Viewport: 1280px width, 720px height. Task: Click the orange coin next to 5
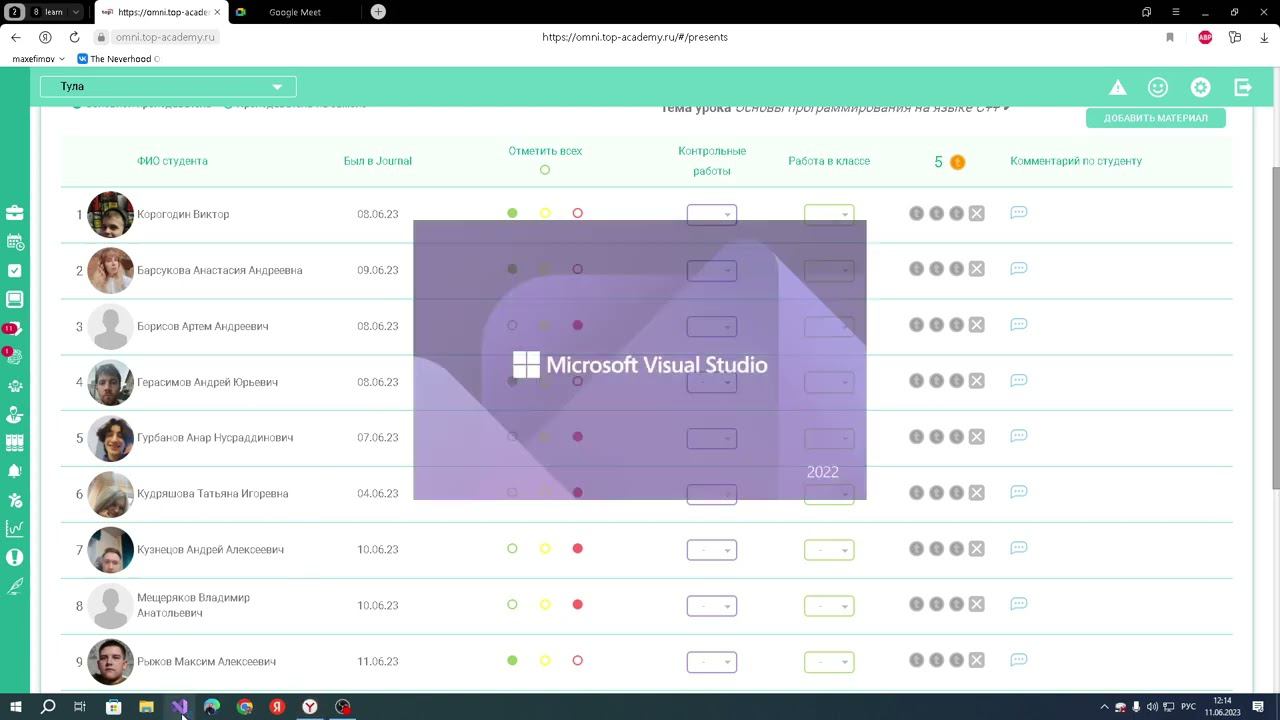(x=957, y=162)
